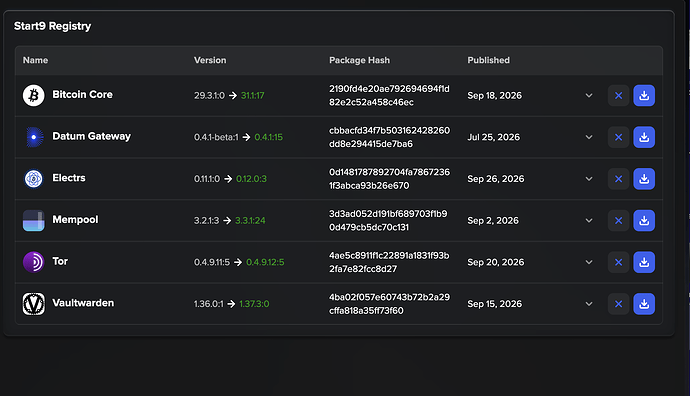Click new version 0.12.0:3 for Electrs
Screen dimensions: 690x396
pos(251,179)
